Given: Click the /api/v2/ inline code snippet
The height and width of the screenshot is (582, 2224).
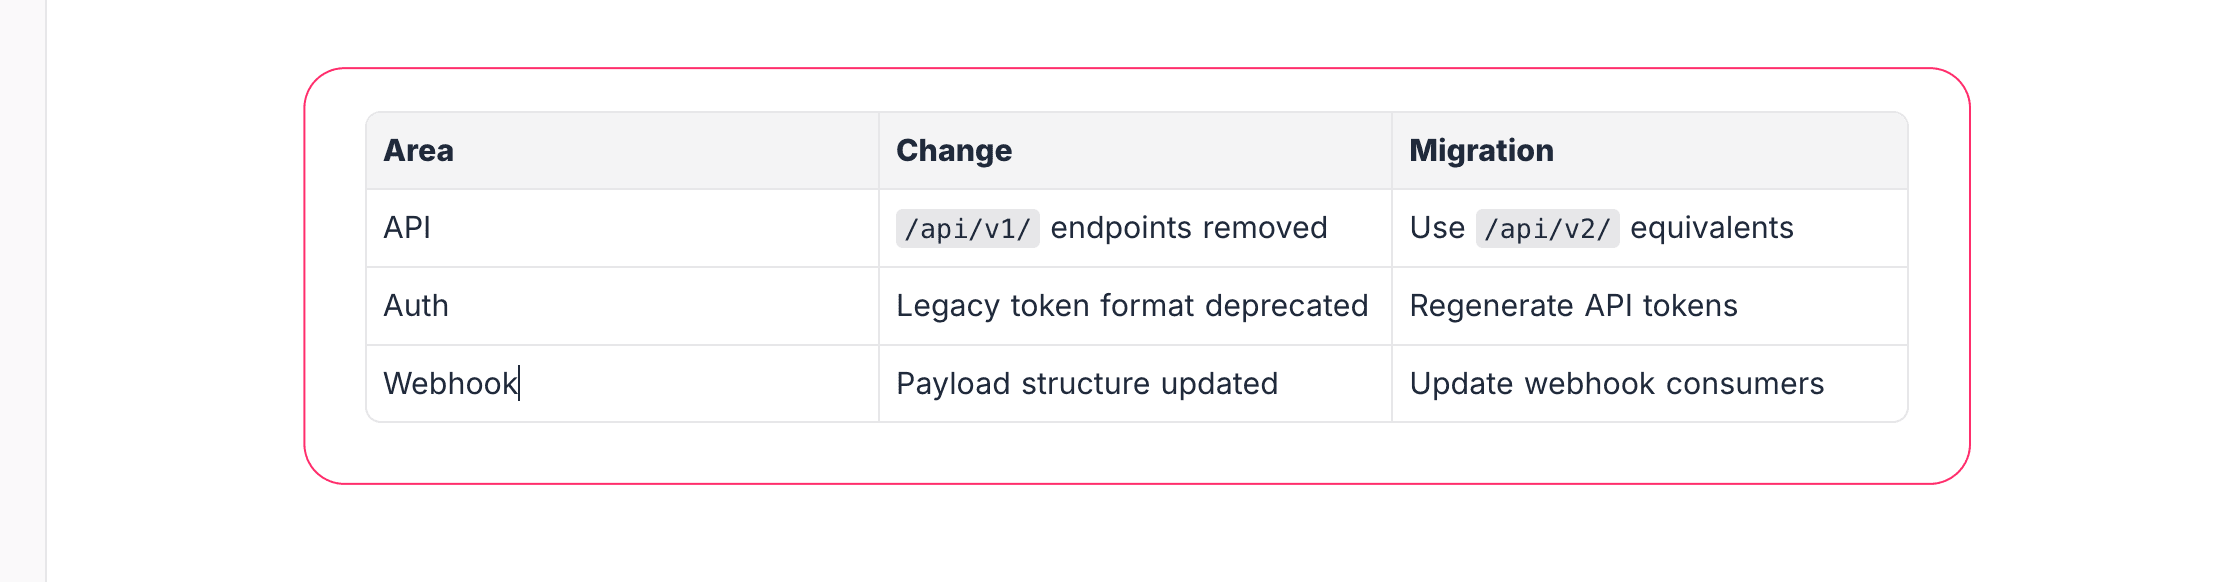Looking at the screenshot, I should coord(1547,229).
